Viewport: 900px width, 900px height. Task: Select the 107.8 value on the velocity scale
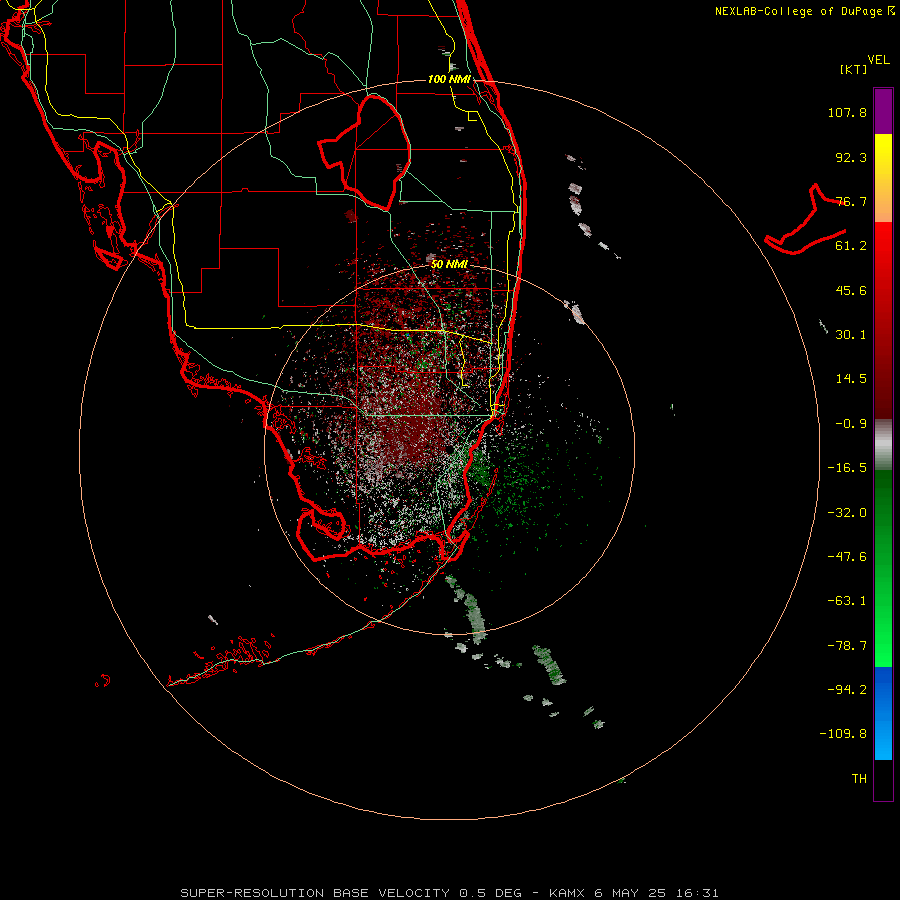tap(847, 112)
